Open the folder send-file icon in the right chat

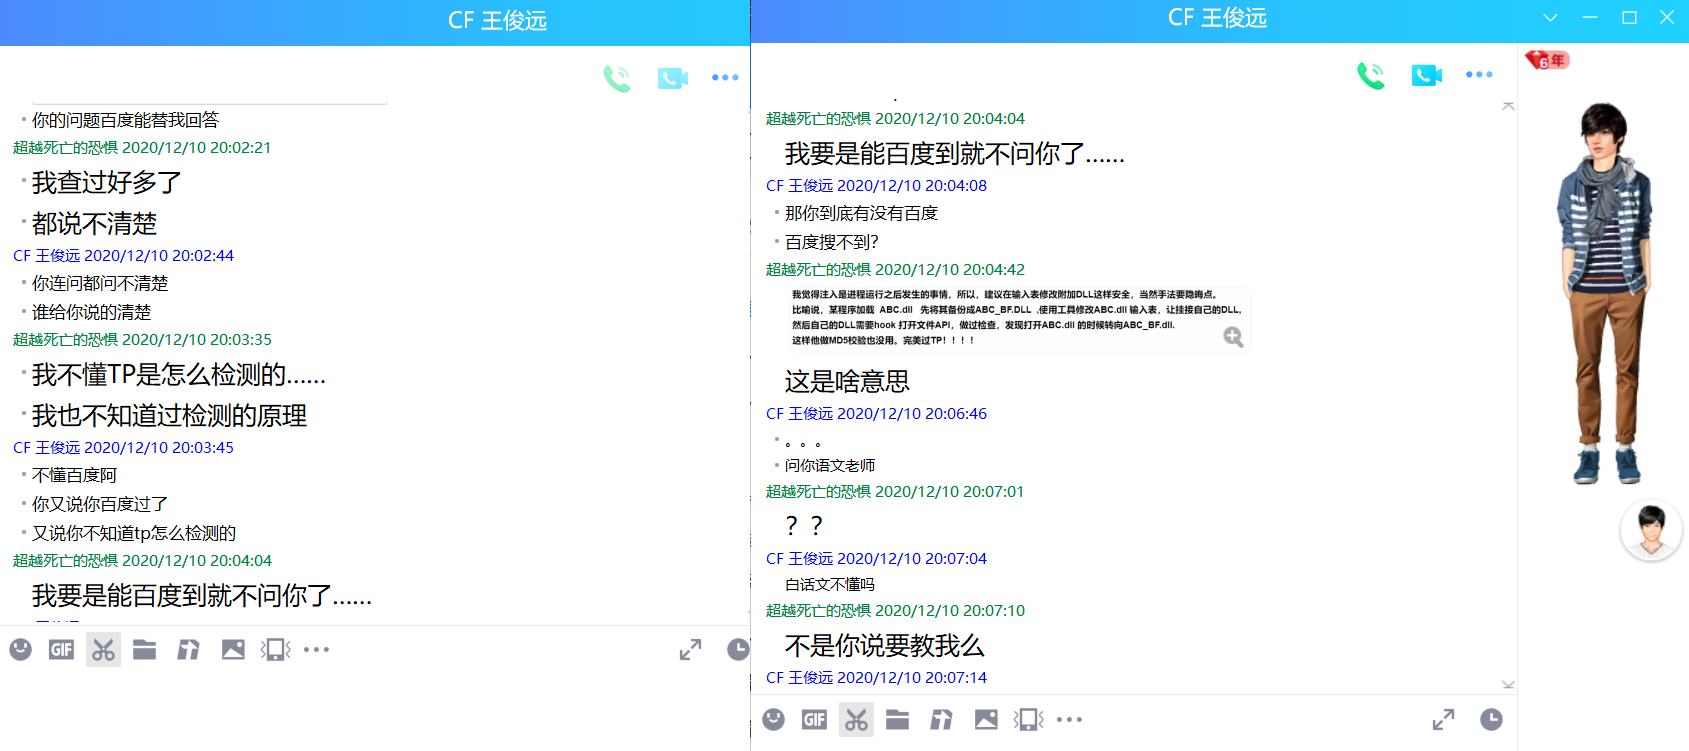tap(897, 720)
